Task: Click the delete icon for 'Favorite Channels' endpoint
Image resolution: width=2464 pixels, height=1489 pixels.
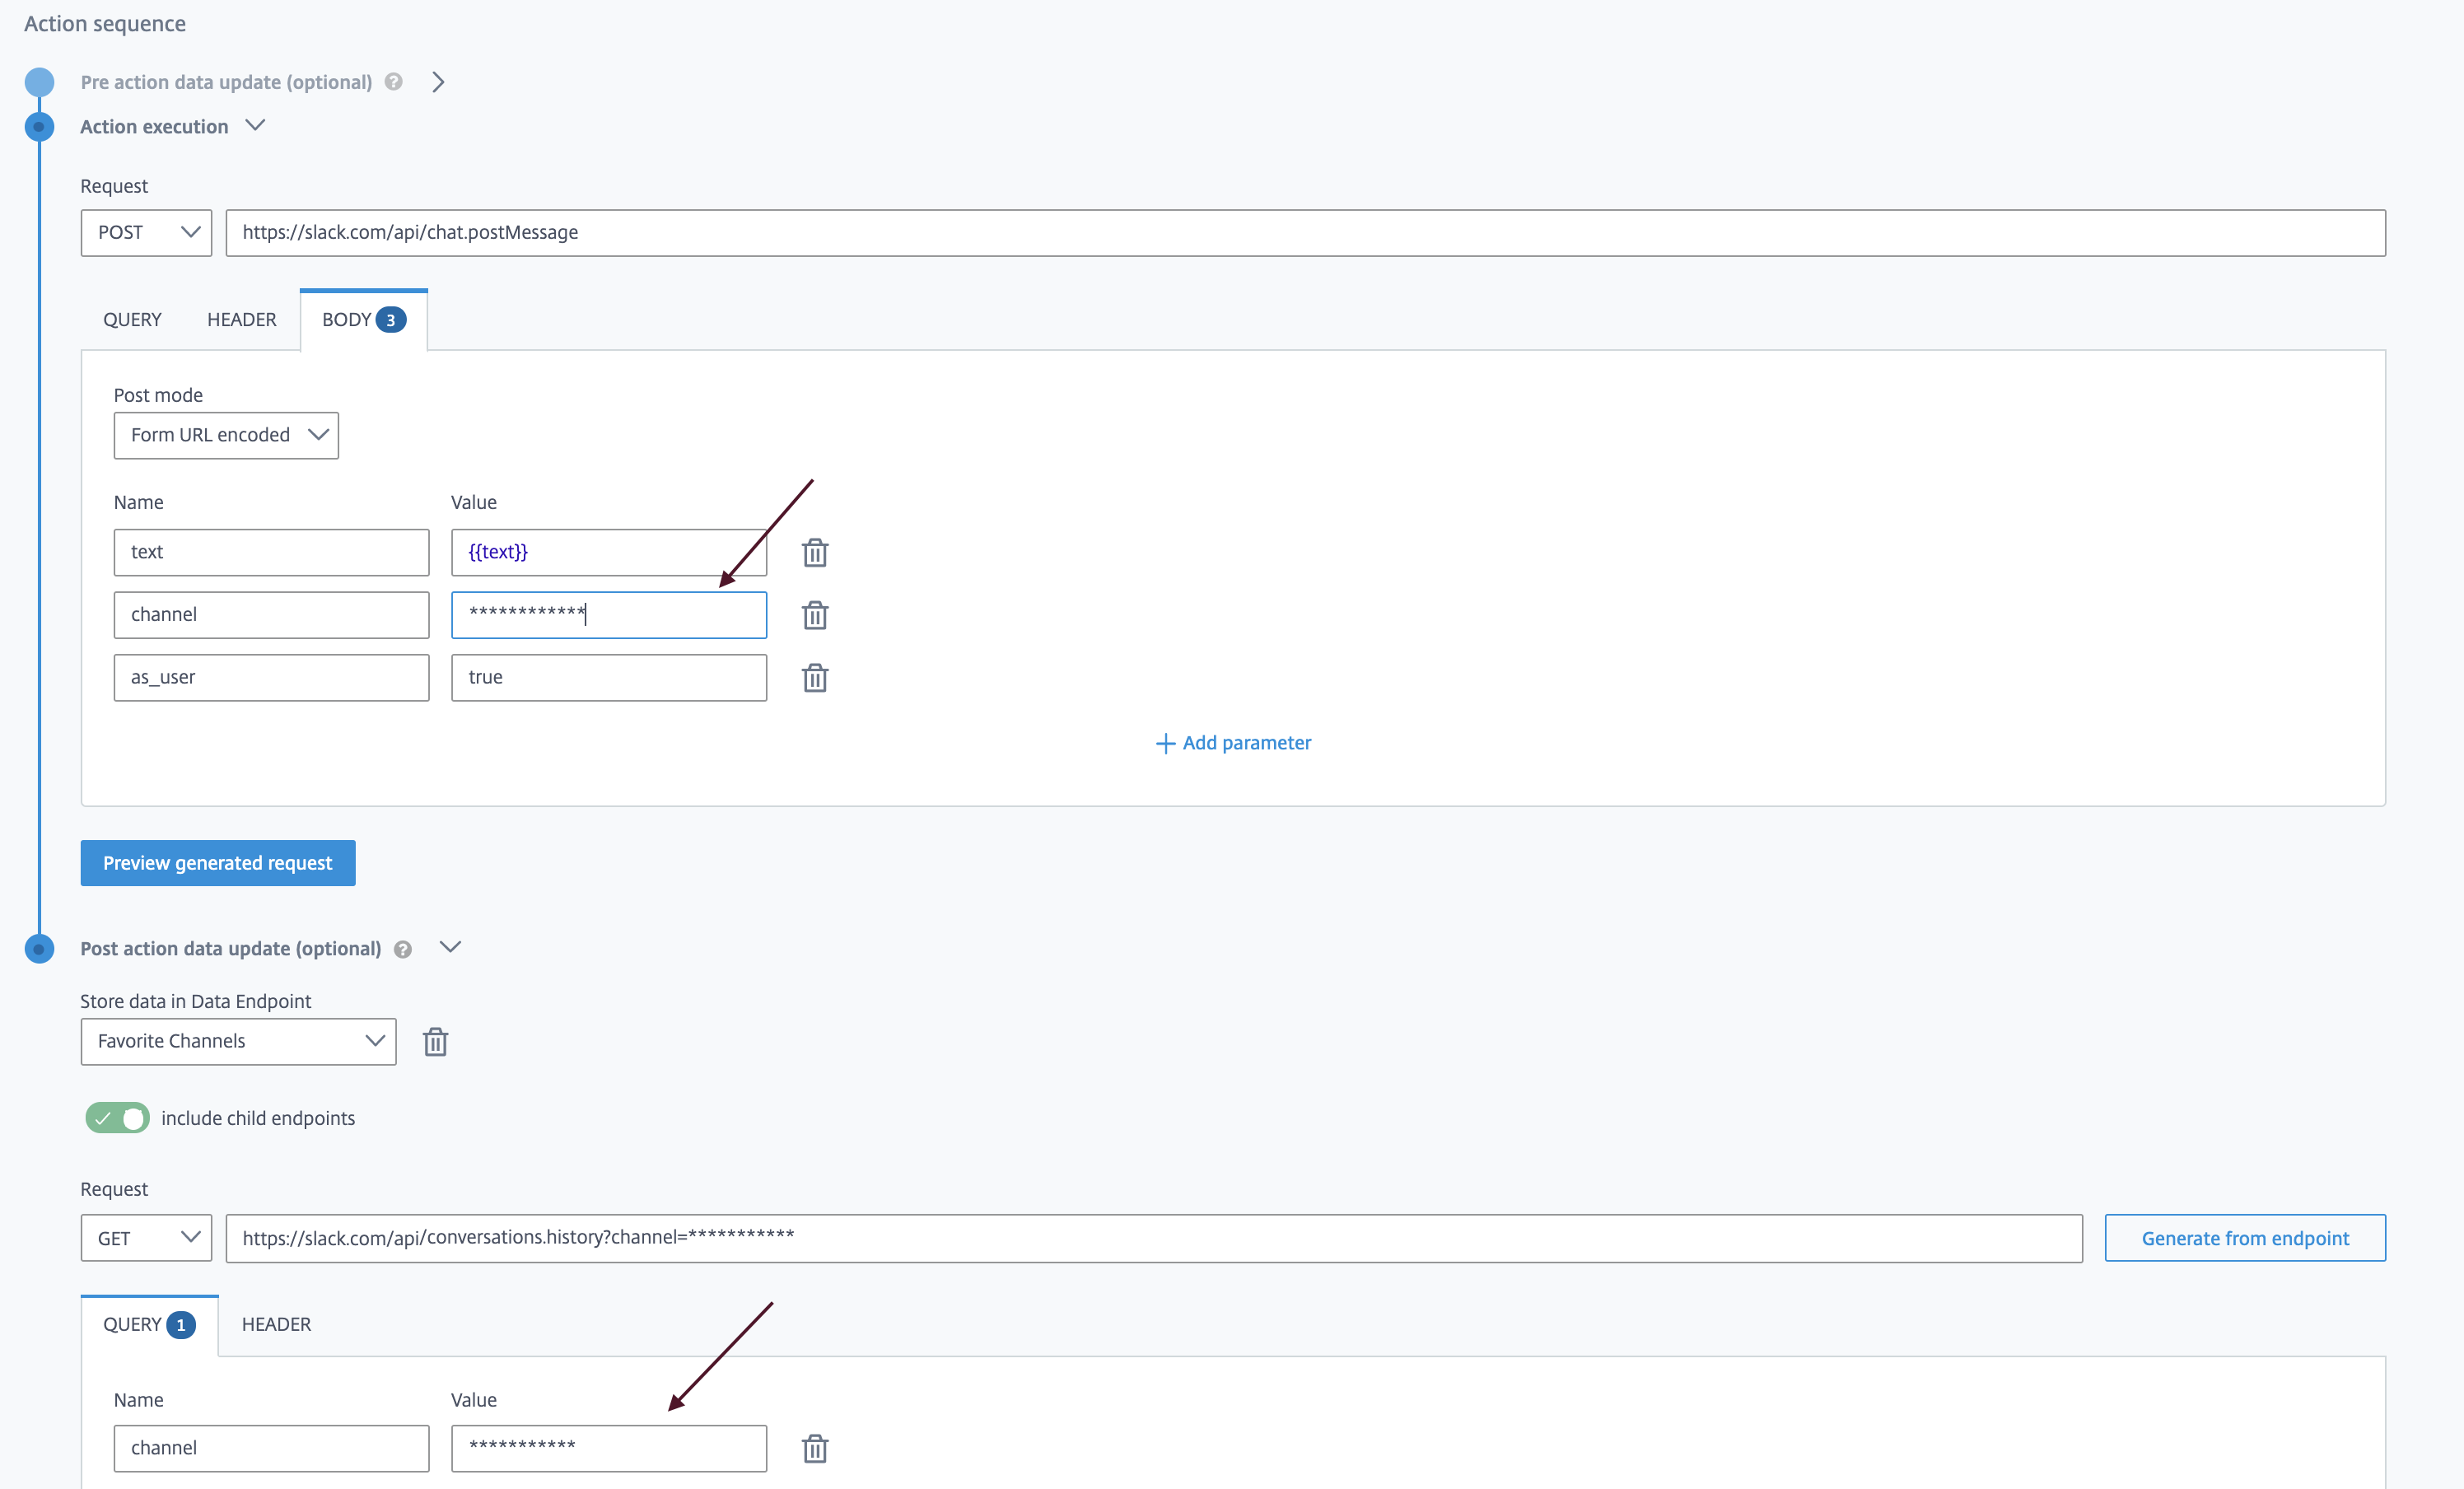Action: [435, 1040]
